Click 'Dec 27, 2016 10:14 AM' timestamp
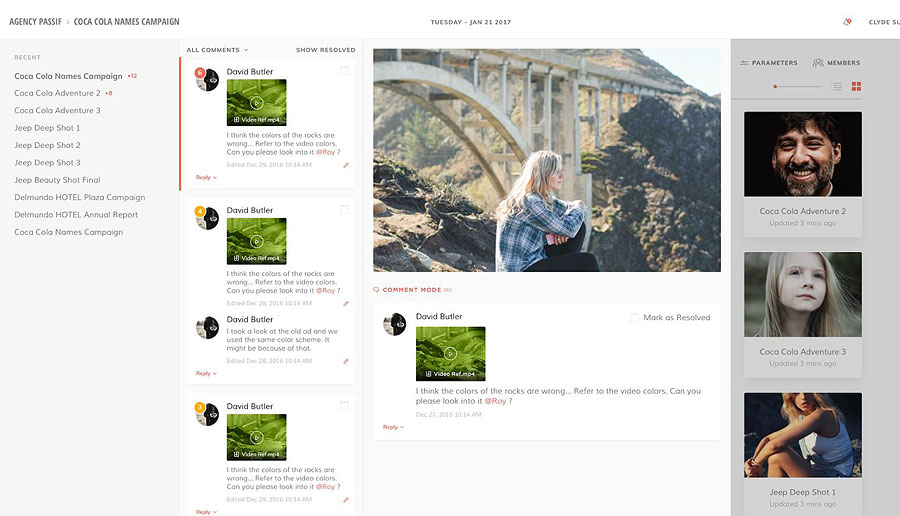900x516 pixels. tap(448, 414)
